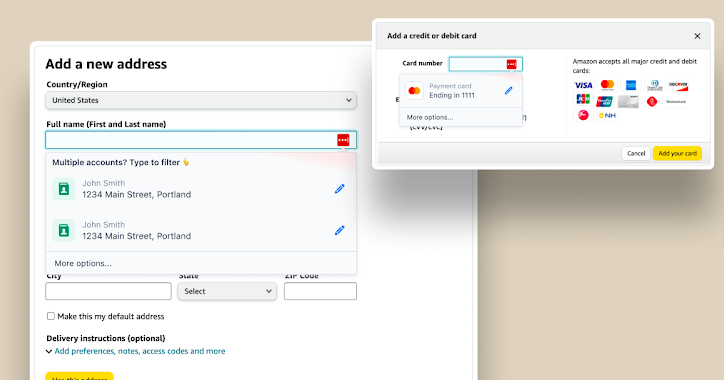Click the green contact icon of first John Smith entry

point(64,189)
